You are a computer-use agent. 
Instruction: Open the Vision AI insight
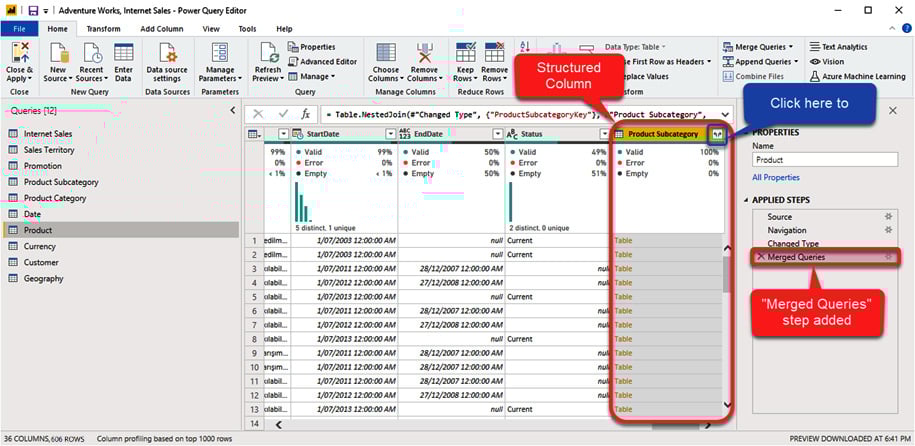click(827, 61)
